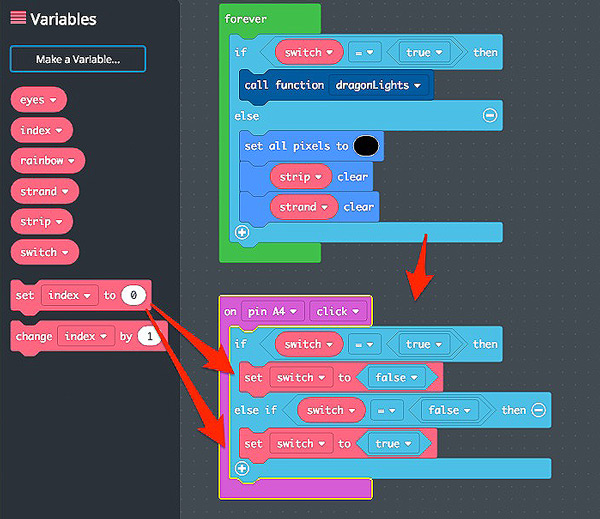Toggle true value in forever if condition
Image resolution: width=600 pixels, height=519 pixels.
[425, 51]
